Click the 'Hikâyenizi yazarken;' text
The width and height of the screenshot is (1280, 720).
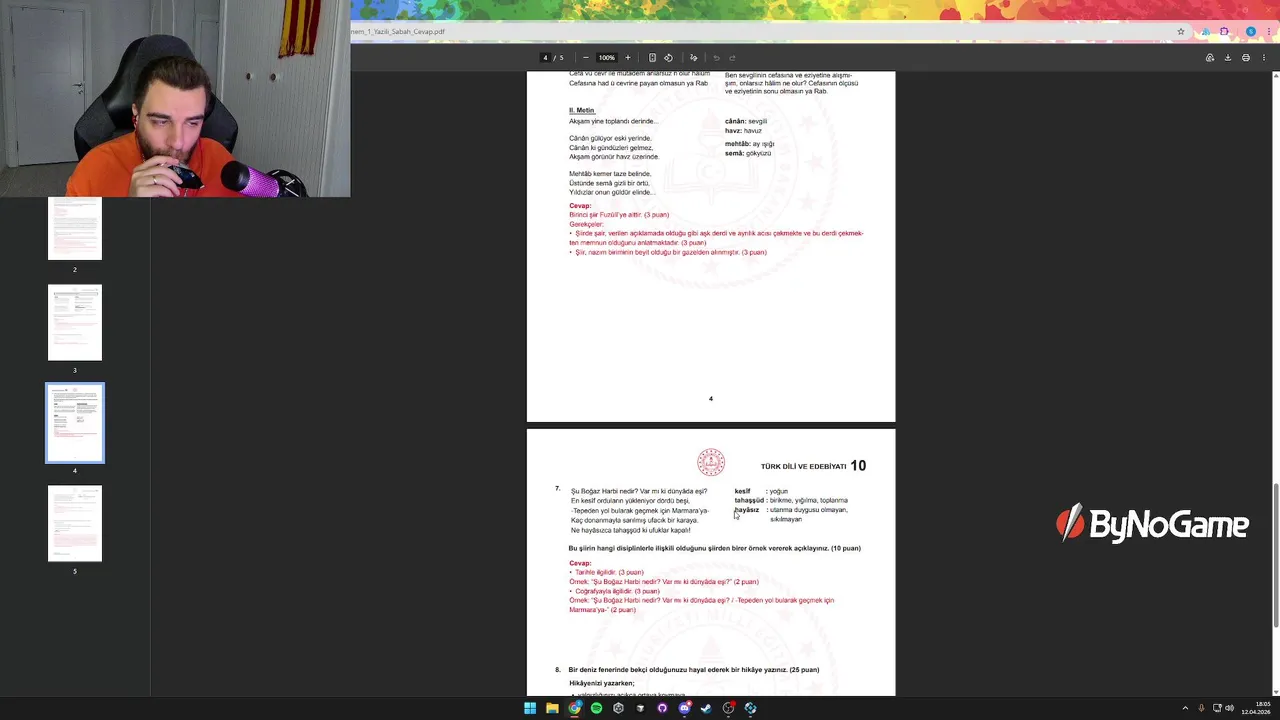pyautogui.click(x=602, y=683)
